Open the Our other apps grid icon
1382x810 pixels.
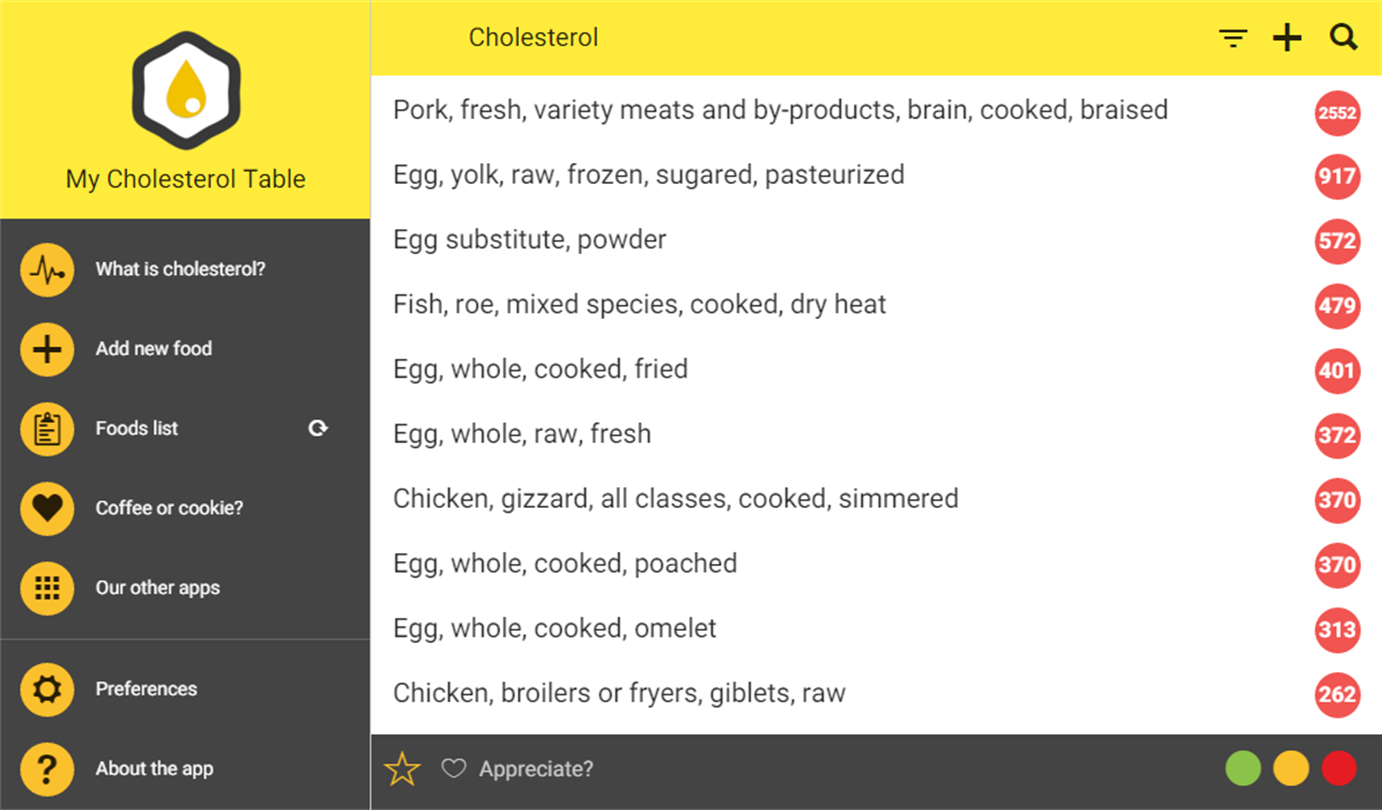[x=47, y=588]
